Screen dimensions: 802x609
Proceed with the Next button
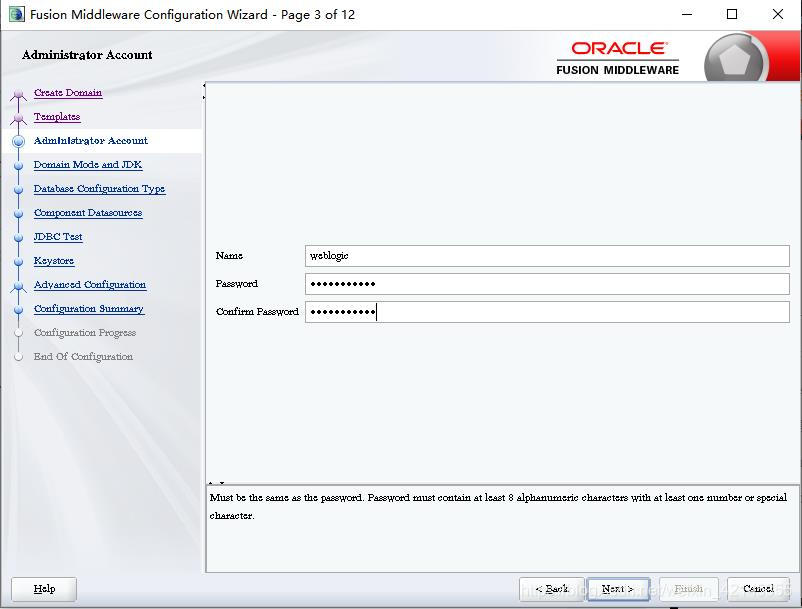[618, 589]
